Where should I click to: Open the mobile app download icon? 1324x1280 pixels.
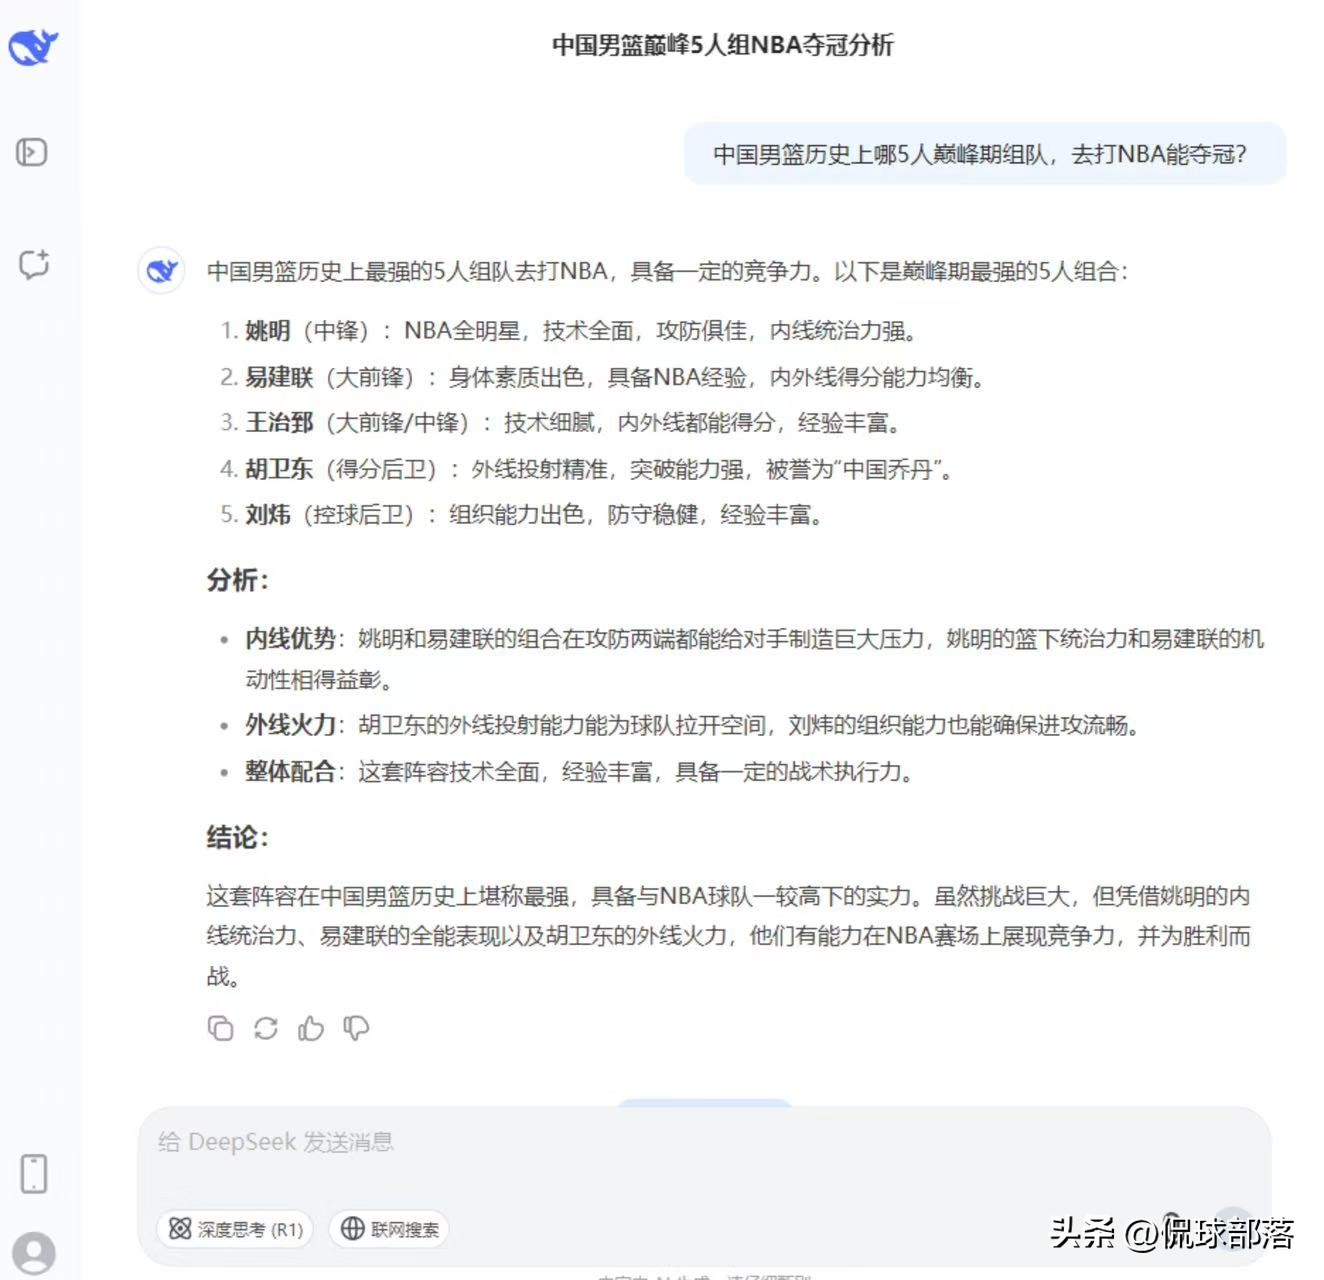(34, 1173)
